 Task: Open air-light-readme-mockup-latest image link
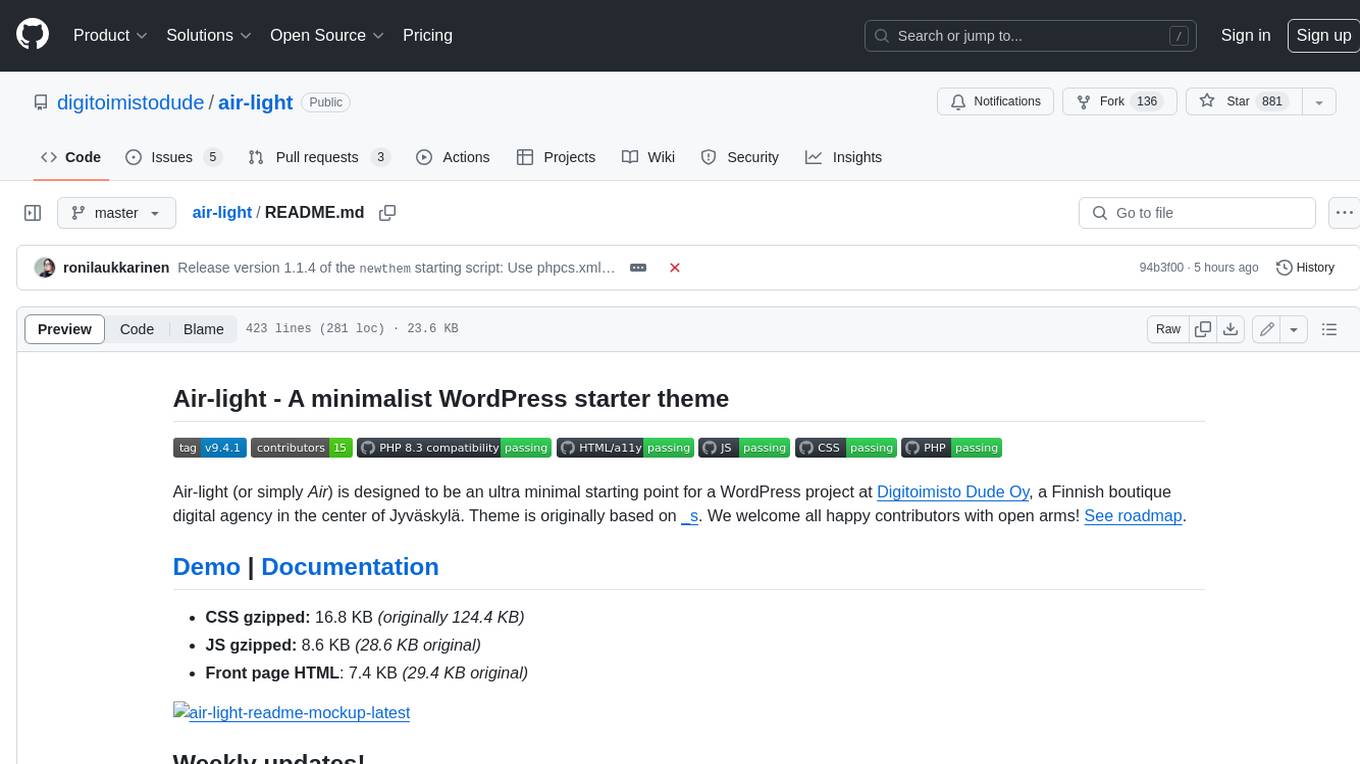coord(291,713)
